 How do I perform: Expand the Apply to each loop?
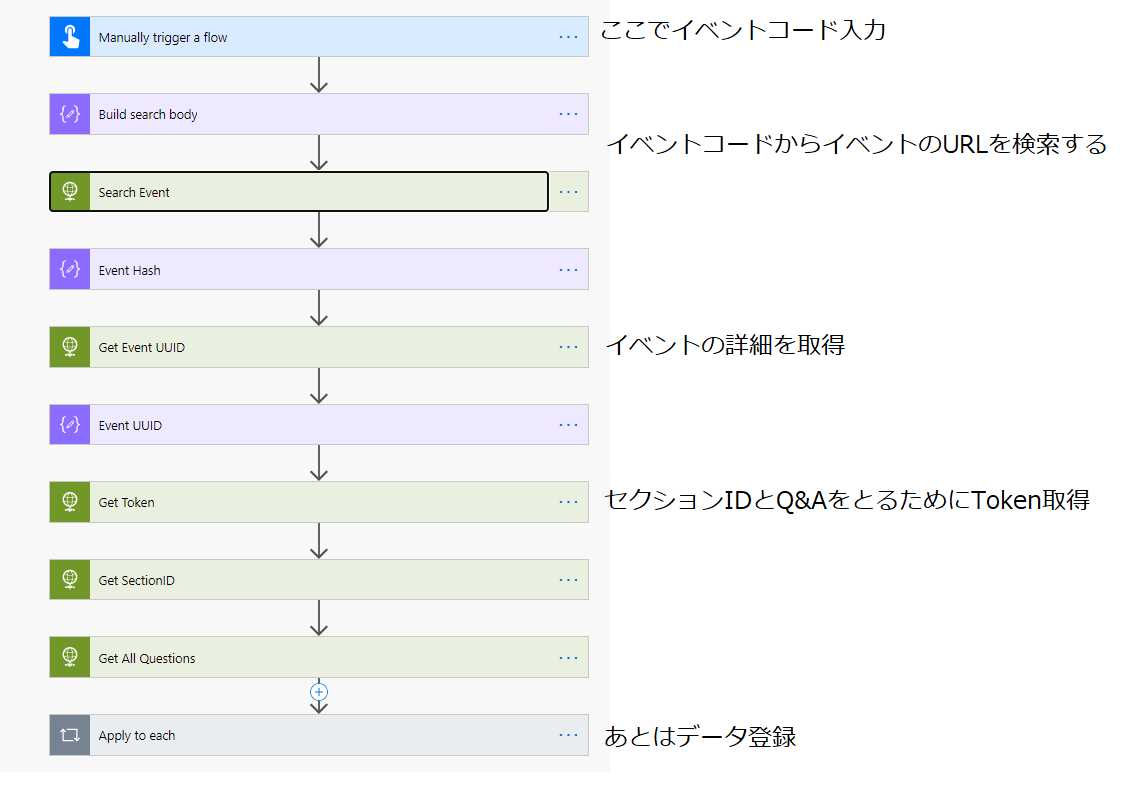pos(319,735)
